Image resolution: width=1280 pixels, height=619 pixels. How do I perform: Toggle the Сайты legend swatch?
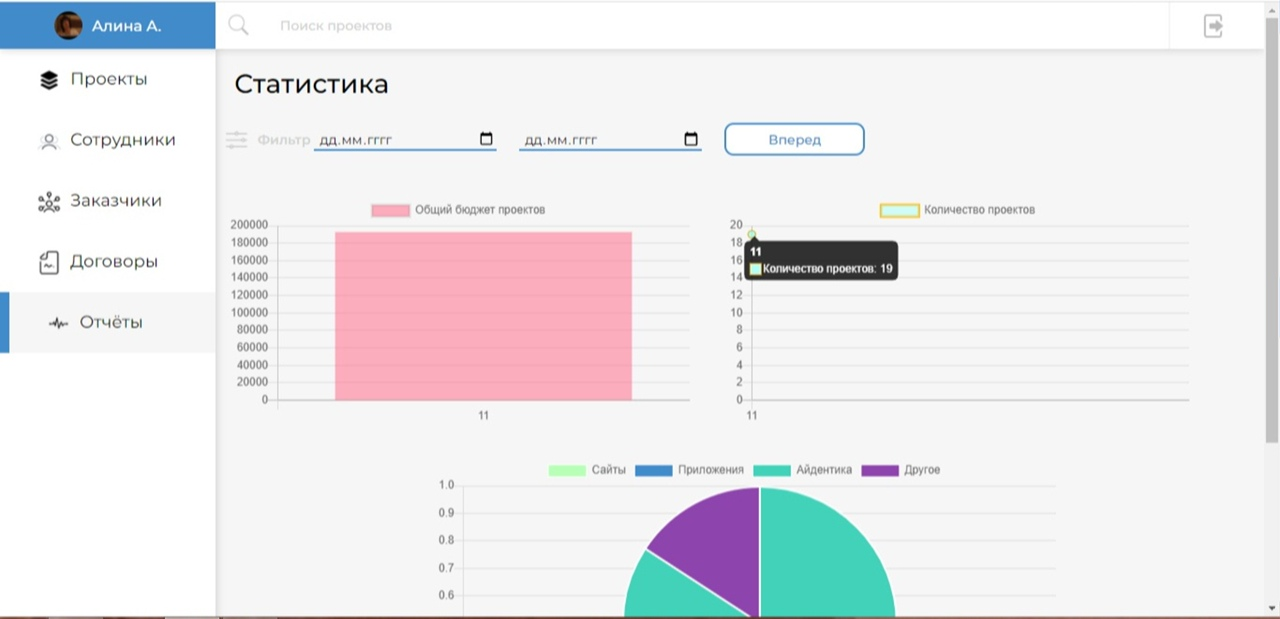point(567,470)
